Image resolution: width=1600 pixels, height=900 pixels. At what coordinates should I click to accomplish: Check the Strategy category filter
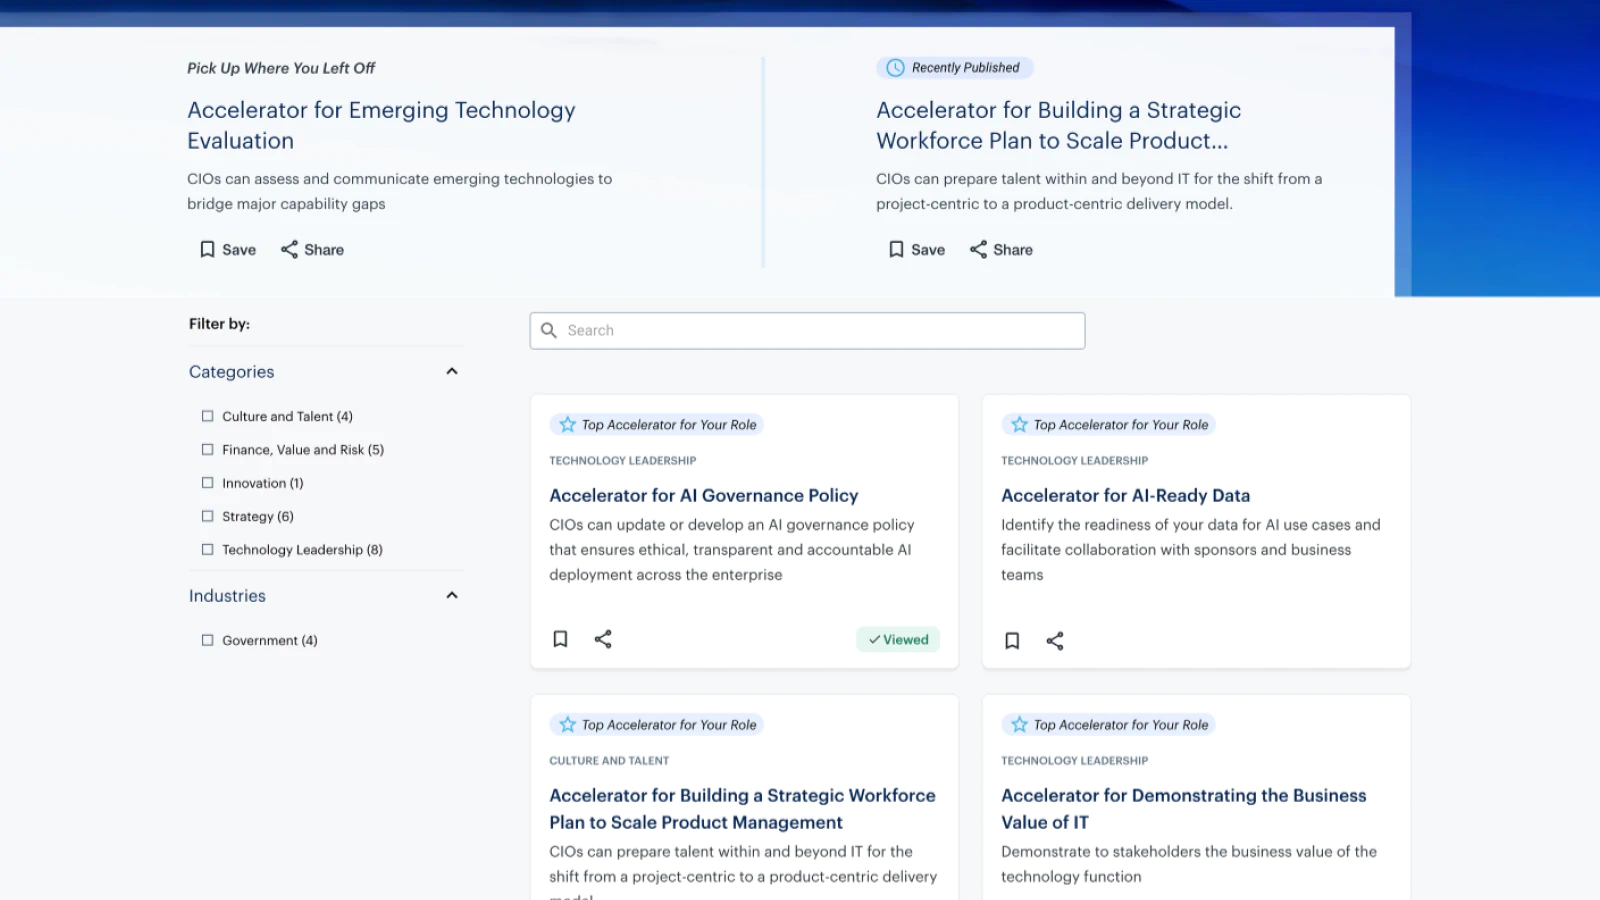tap(207, 516)
